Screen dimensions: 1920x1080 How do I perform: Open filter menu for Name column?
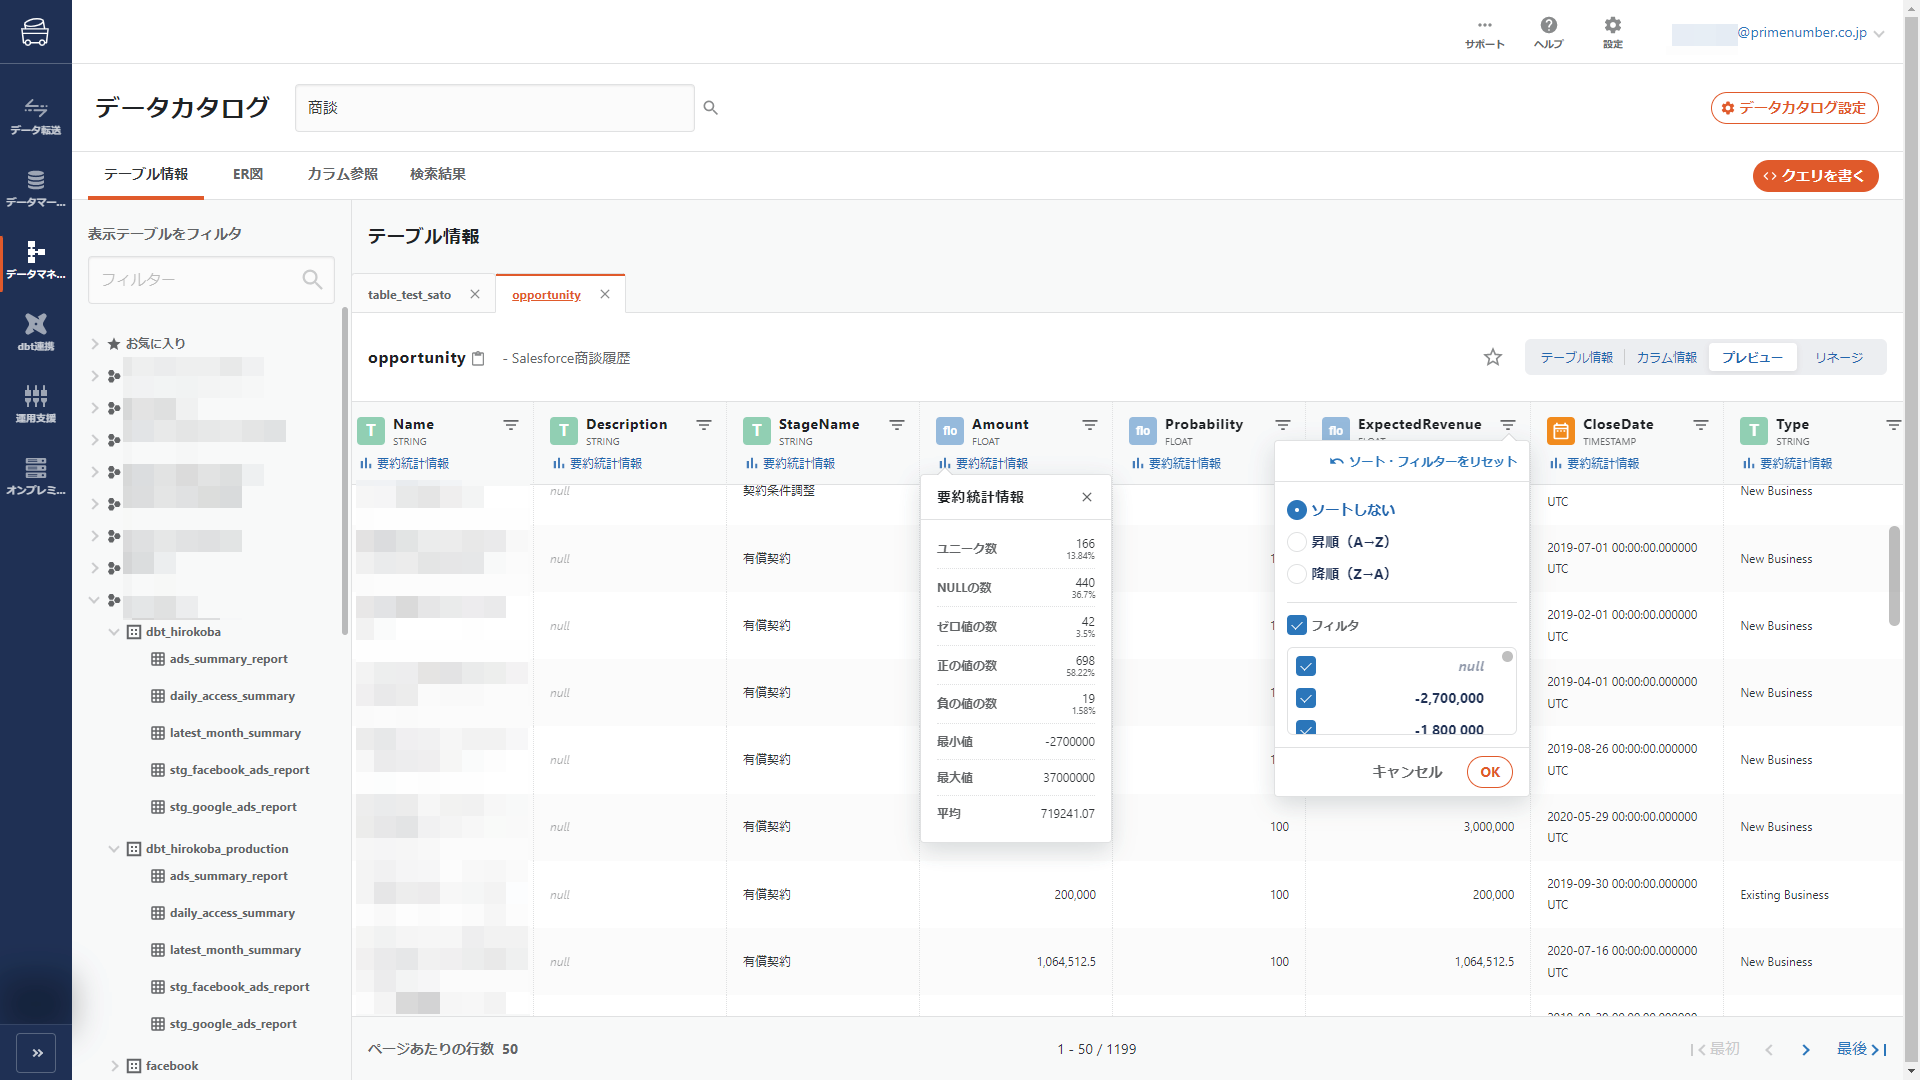(x=511, y=425)
